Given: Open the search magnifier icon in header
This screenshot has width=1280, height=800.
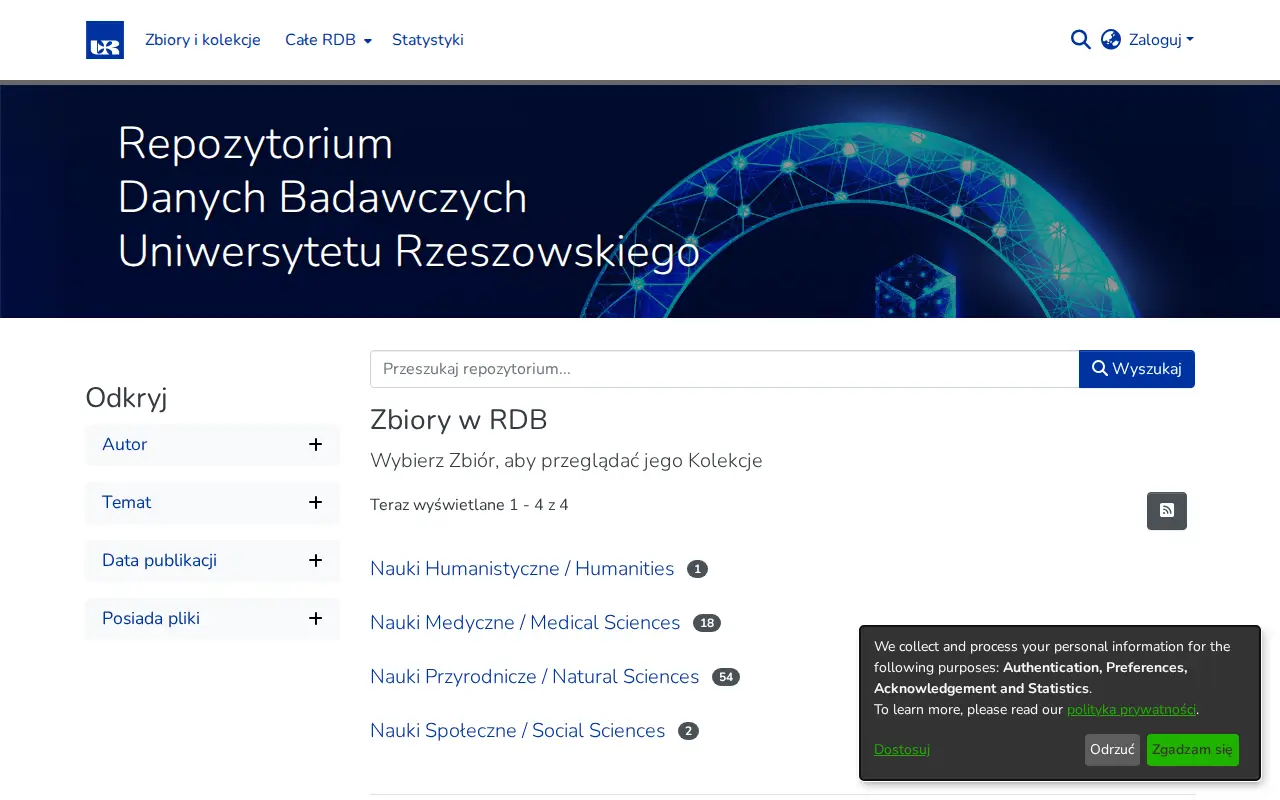Looking at the screenshot, I should [x=1081, y=40].
